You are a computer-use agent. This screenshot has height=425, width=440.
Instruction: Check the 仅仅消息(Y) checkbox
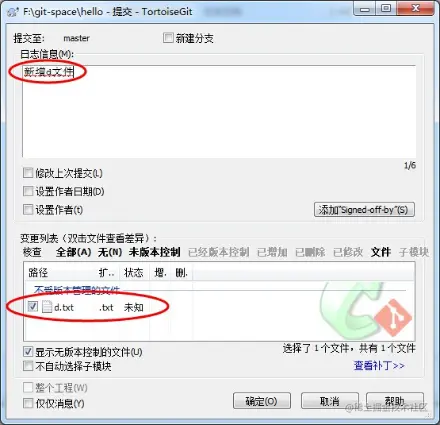coord(28,403)
